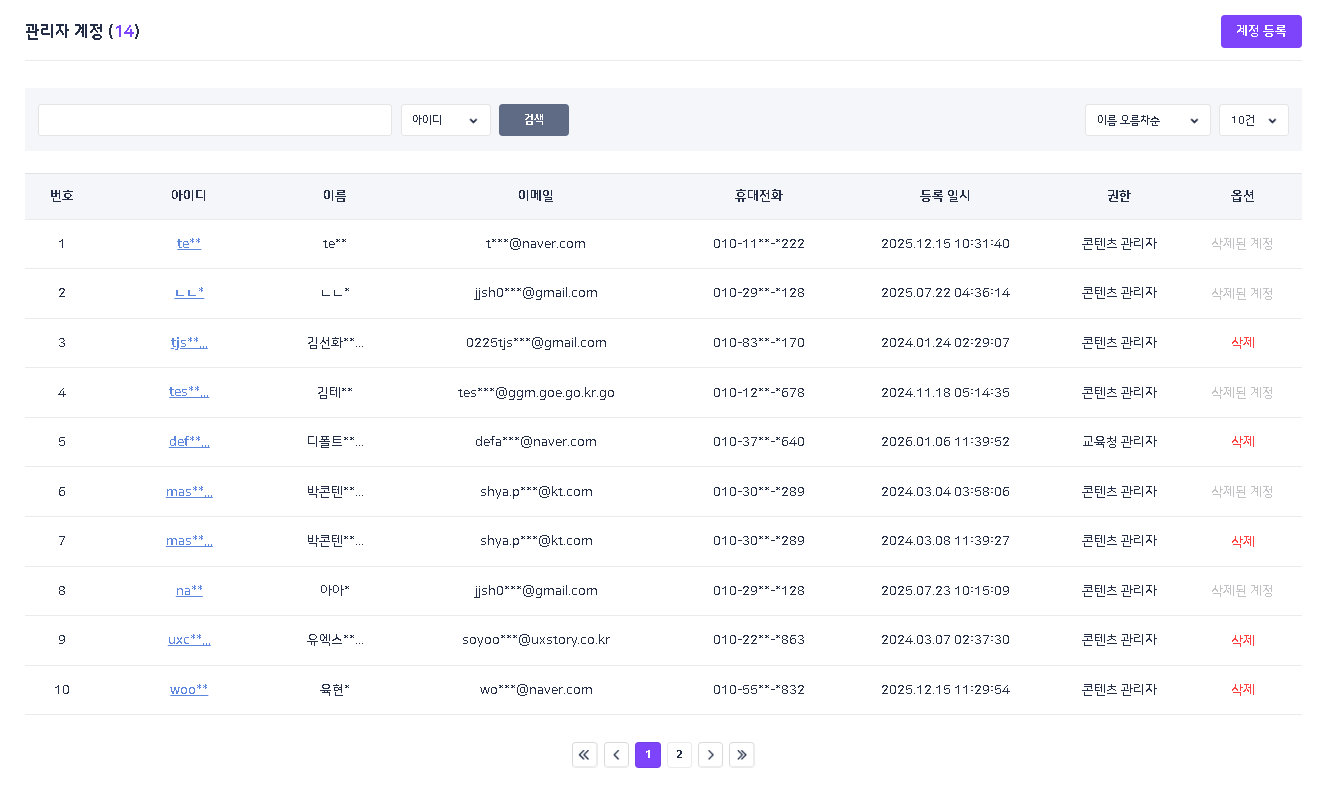Go to page 2 of results
The width and height of the screenshot is (1330, 790).
point(679,755)
